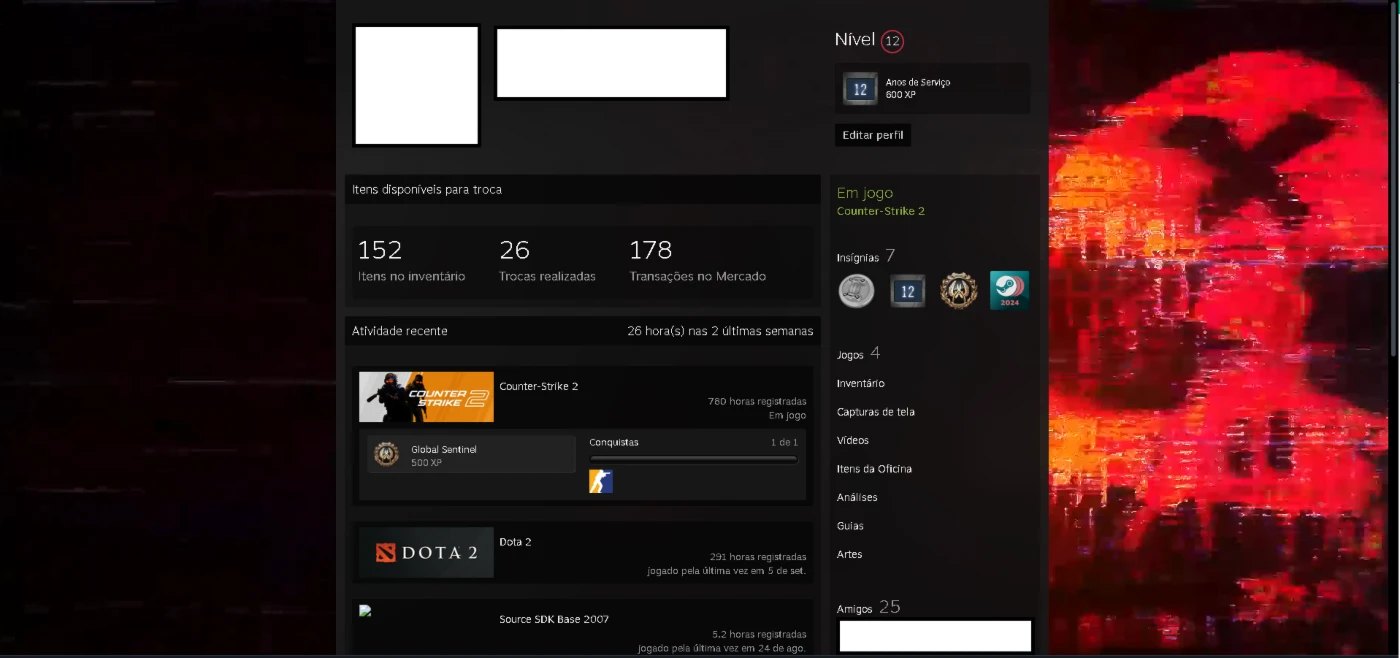Open the Inventário link in the sidebar
The height and width of the screenshot is (658, 1400).
click(x=861, y=383)
